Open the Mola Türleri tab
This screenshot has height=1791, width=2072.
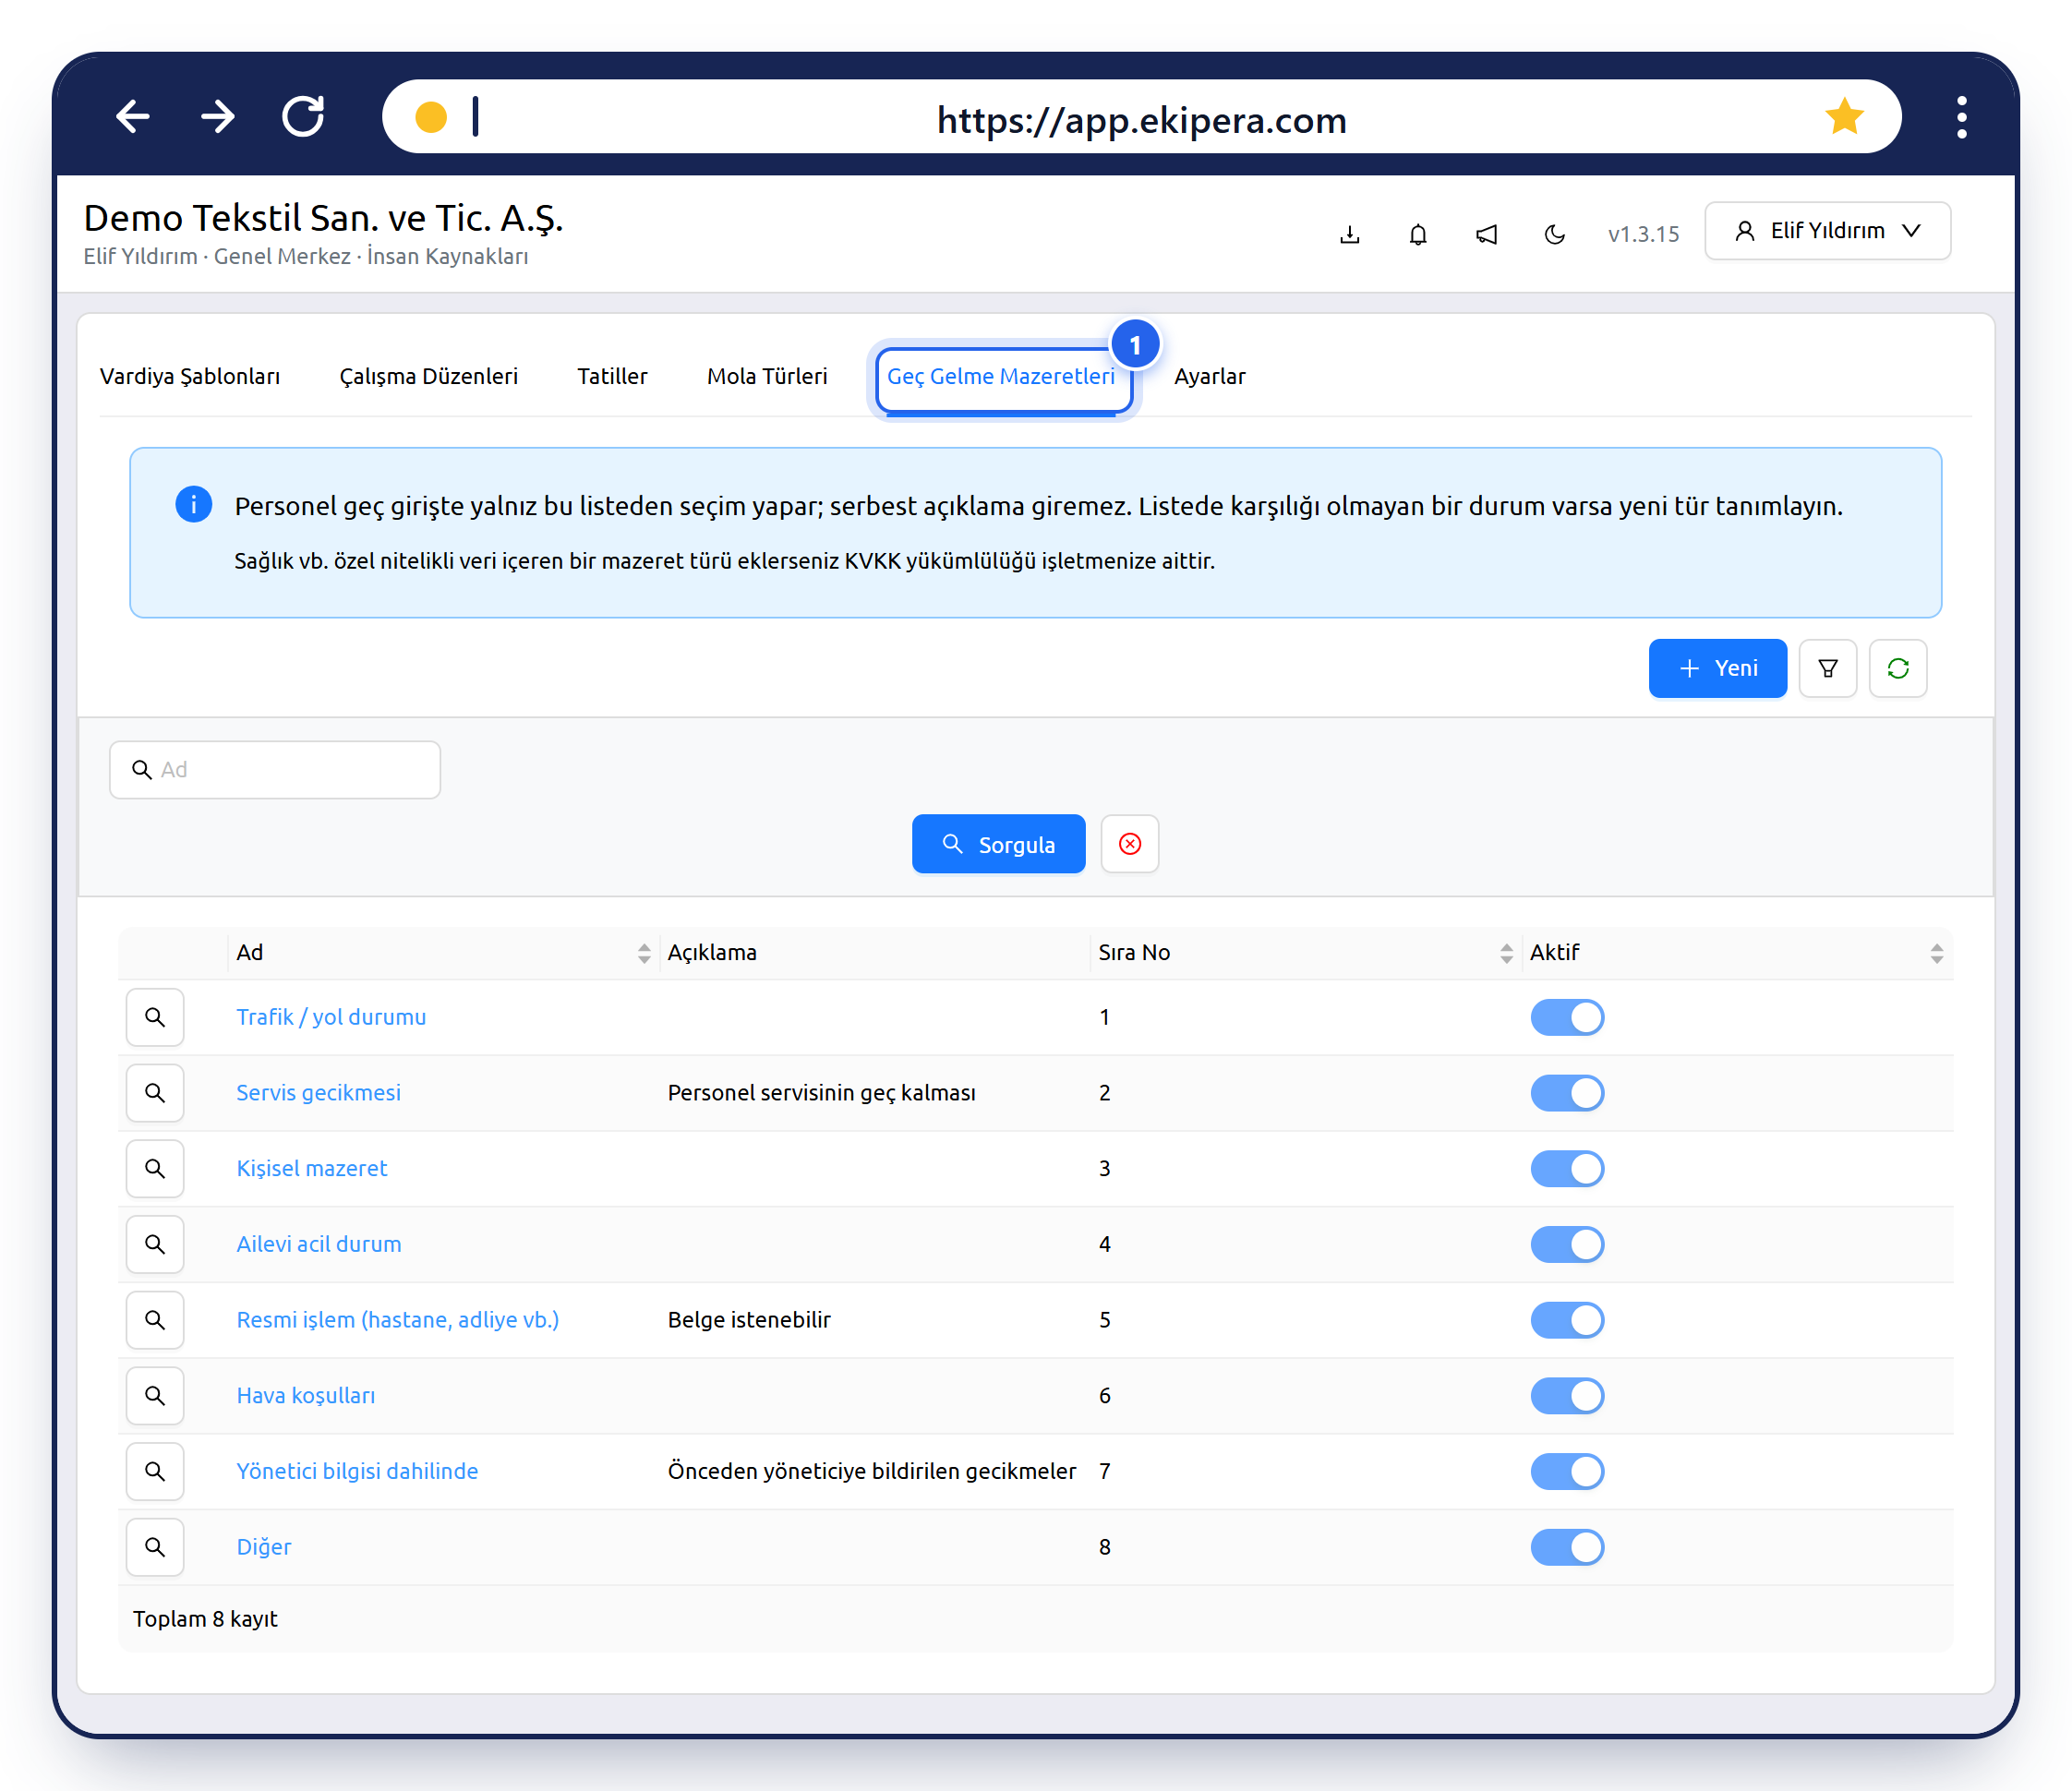[767, 376]
